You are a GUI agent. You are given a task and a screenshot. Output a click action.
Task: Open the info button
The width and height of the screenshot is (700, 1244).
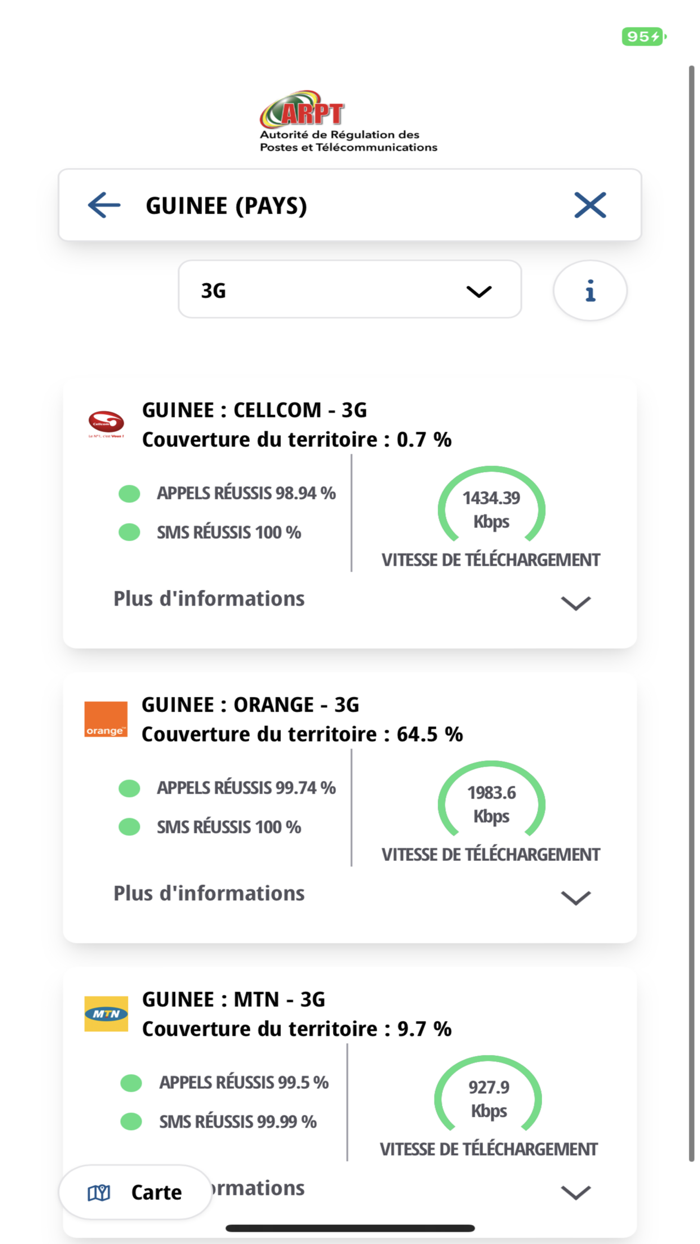(590, 291)
